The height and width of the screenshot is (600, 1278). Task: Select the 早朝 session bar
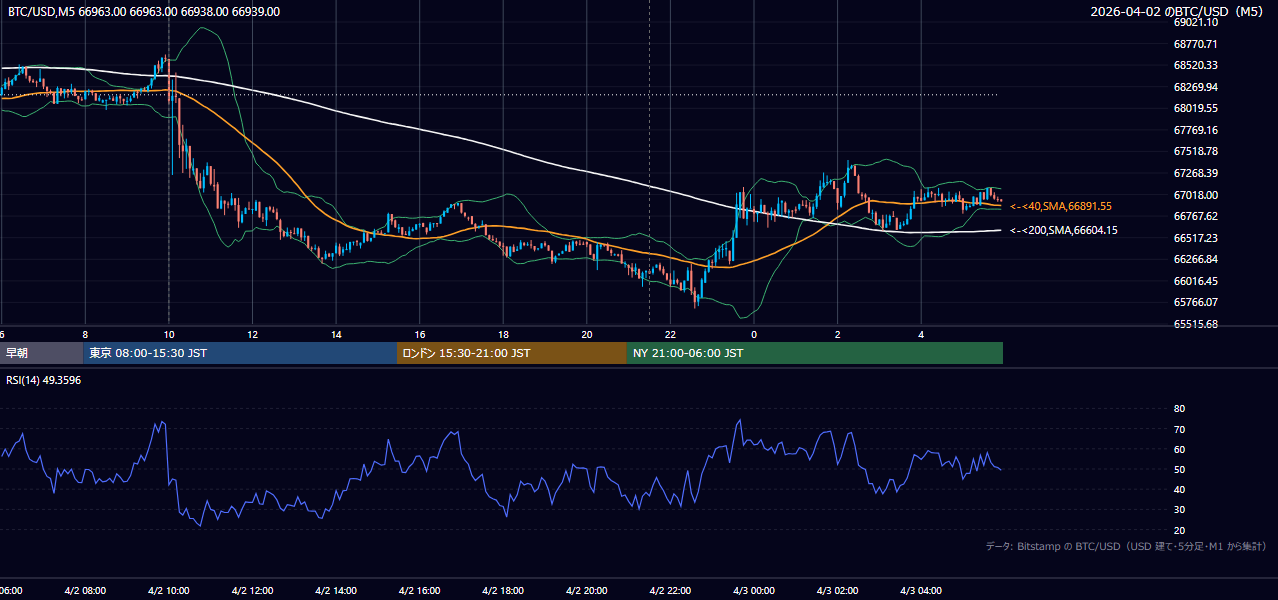(x=41, y=353)
